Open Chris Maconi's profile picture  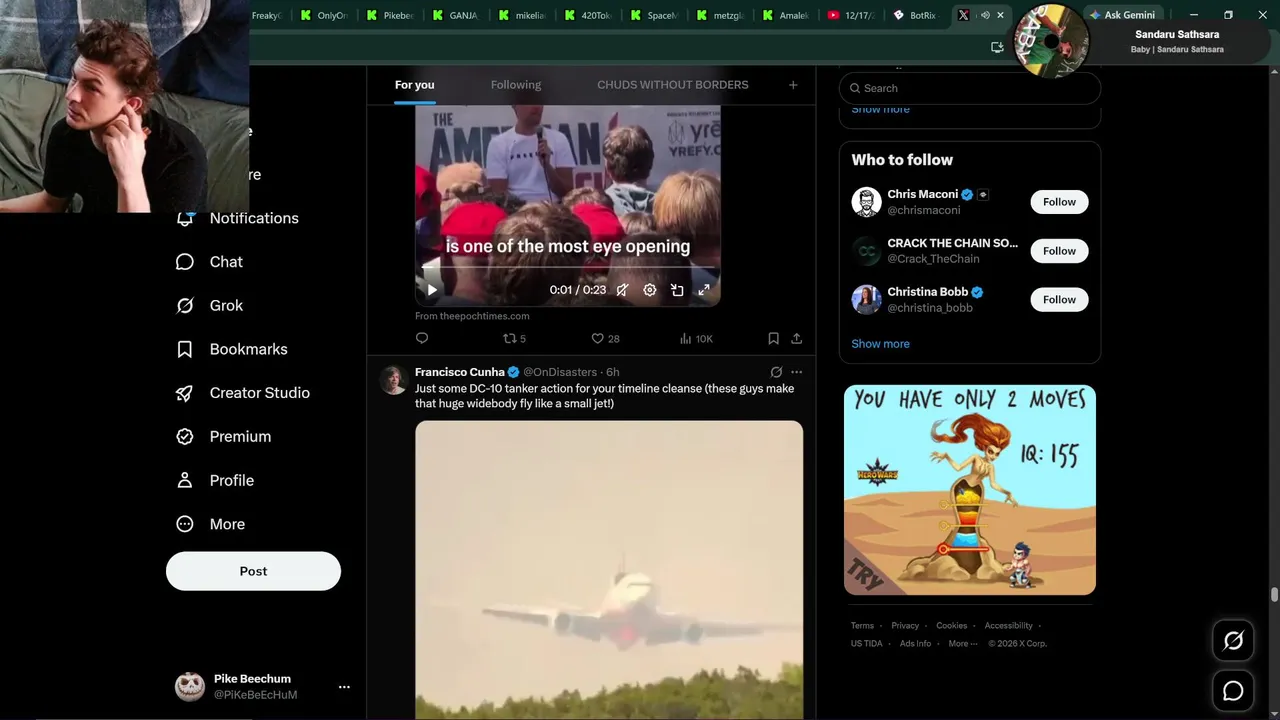click(866, 202)
